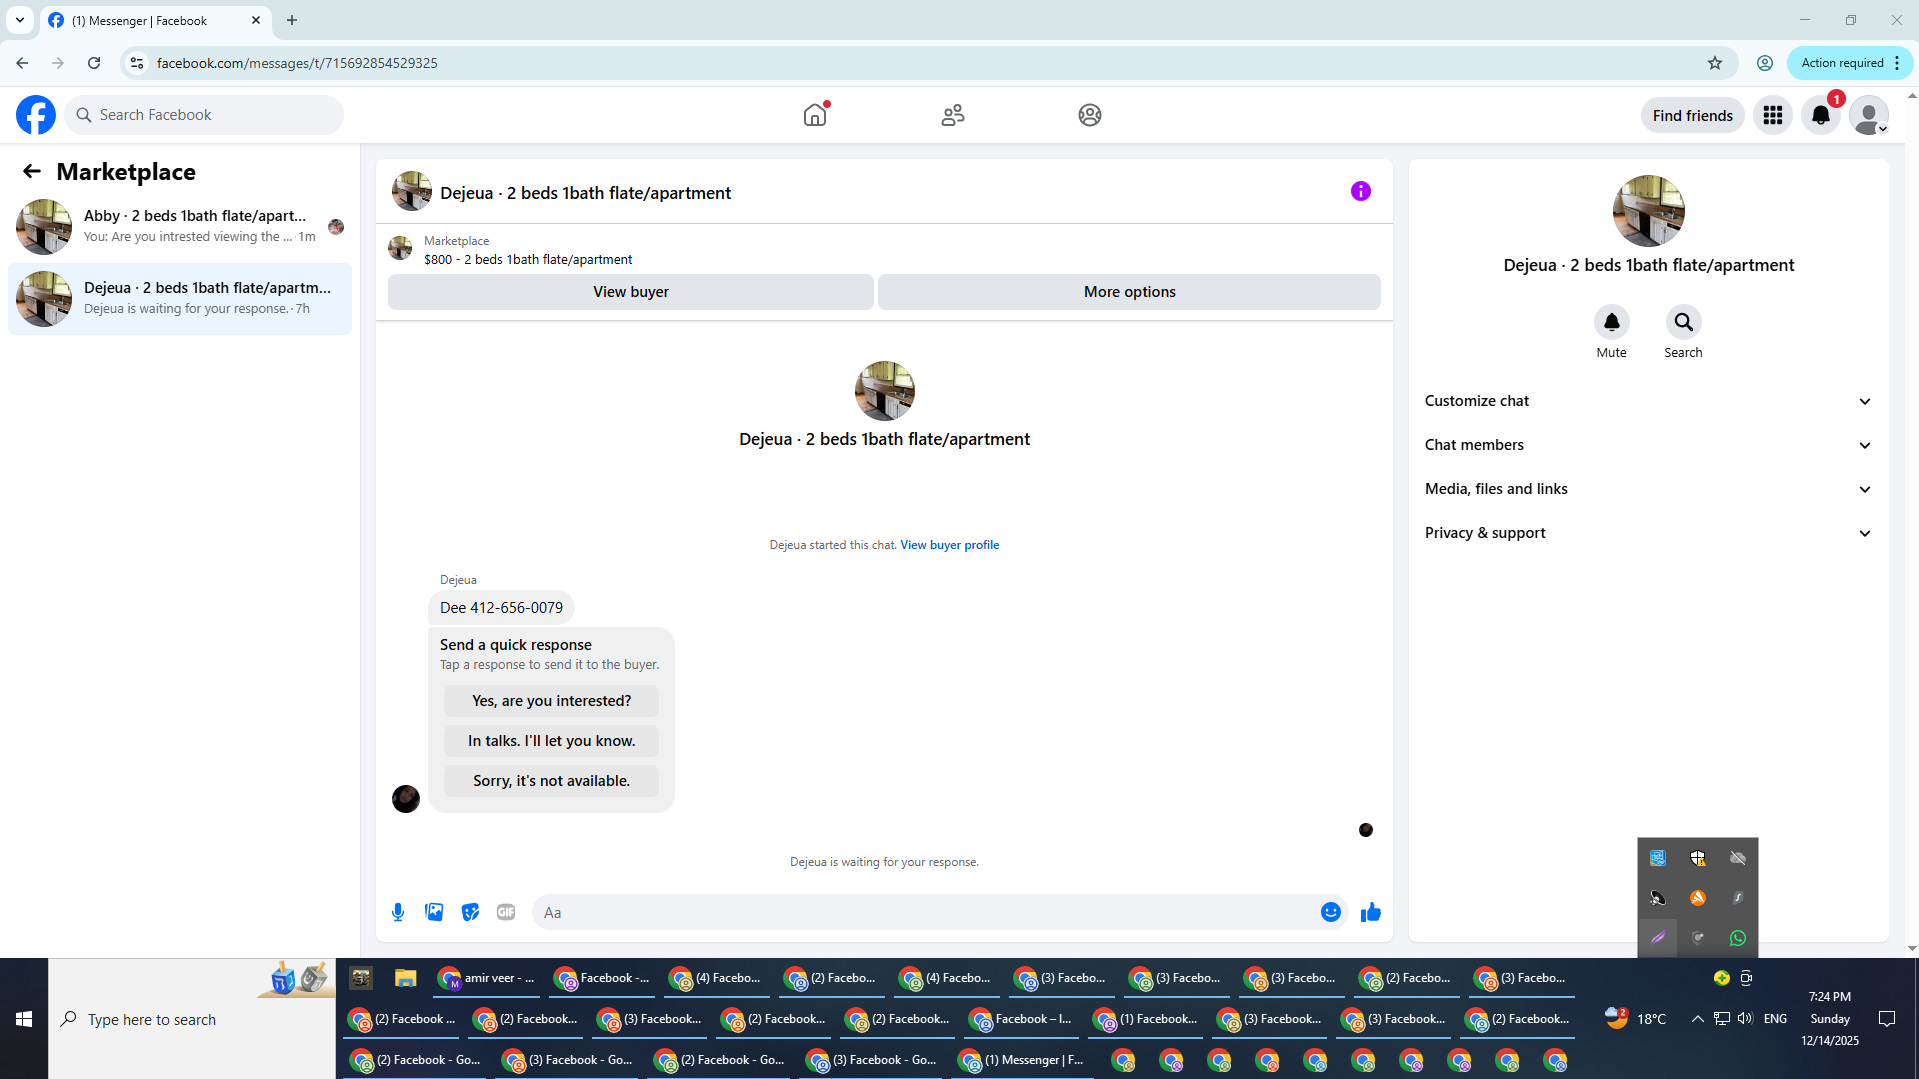Open the Windows notification center icon
The image size is (1919, 1079).
click(x=1887, y=1019)
